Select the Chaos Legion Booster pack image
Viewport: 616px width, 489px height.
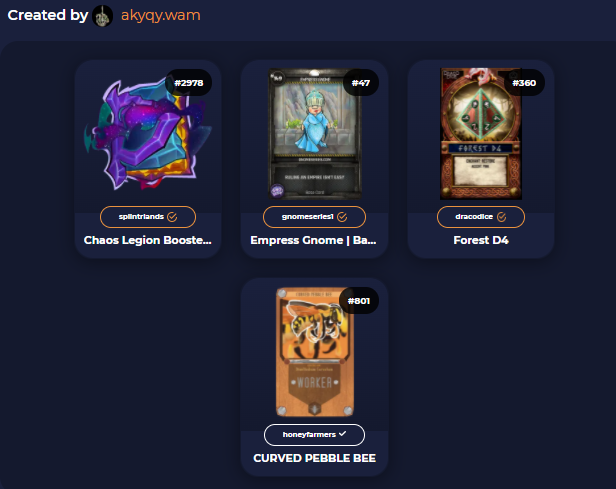[148, 134]
